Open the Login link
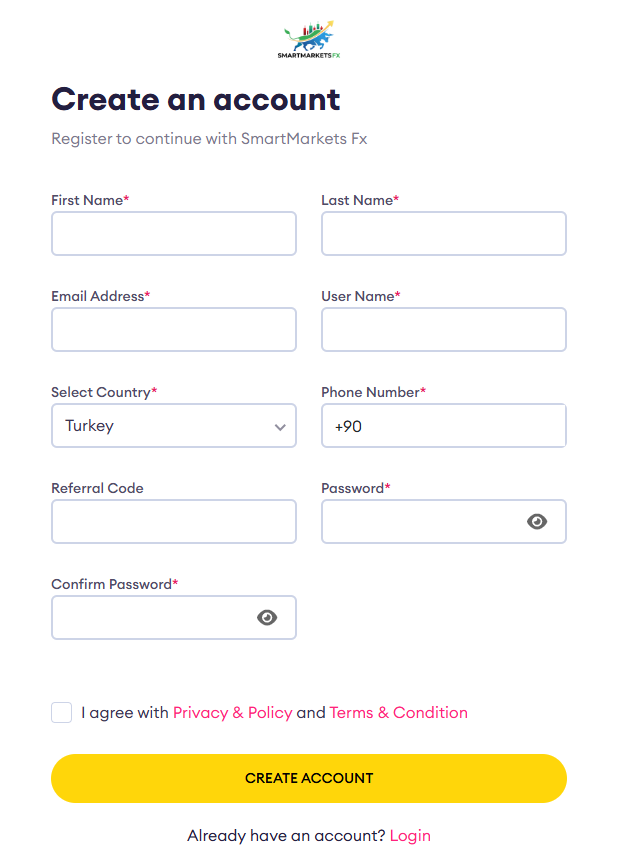The height and width of the screenshot is (867, 627). click(410, 835)
